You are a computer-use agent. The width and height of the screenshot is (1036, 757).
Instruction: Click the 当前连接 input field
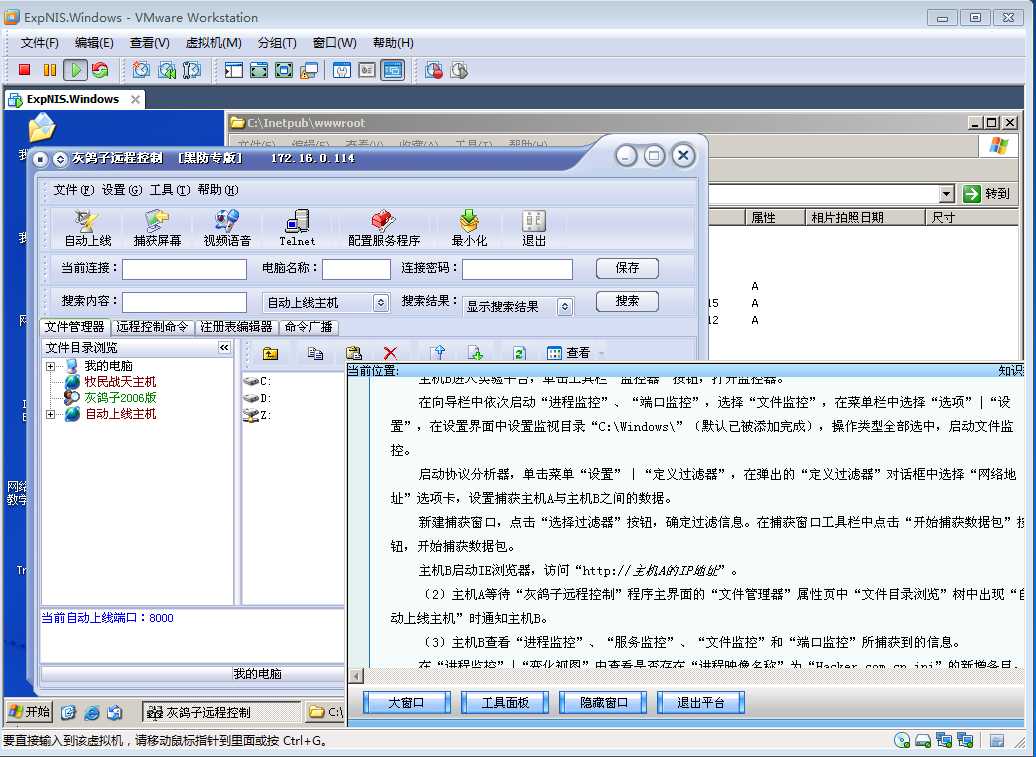click(x=184, y=270)
